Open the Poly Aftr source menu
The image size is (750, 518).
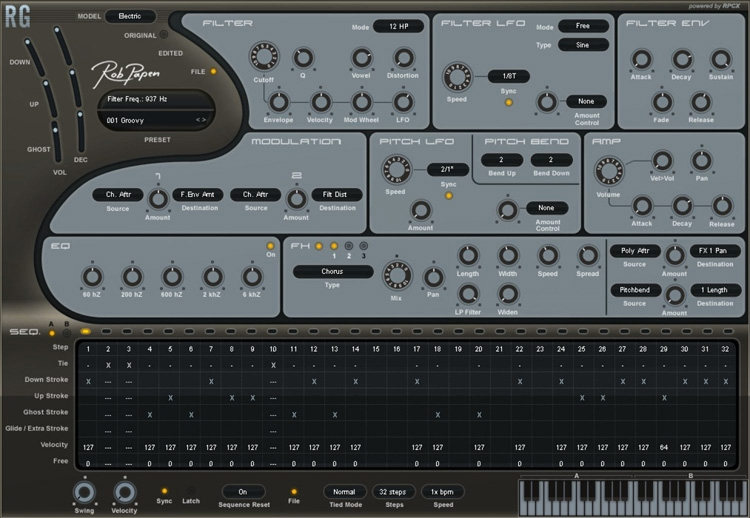pos(635,251)
